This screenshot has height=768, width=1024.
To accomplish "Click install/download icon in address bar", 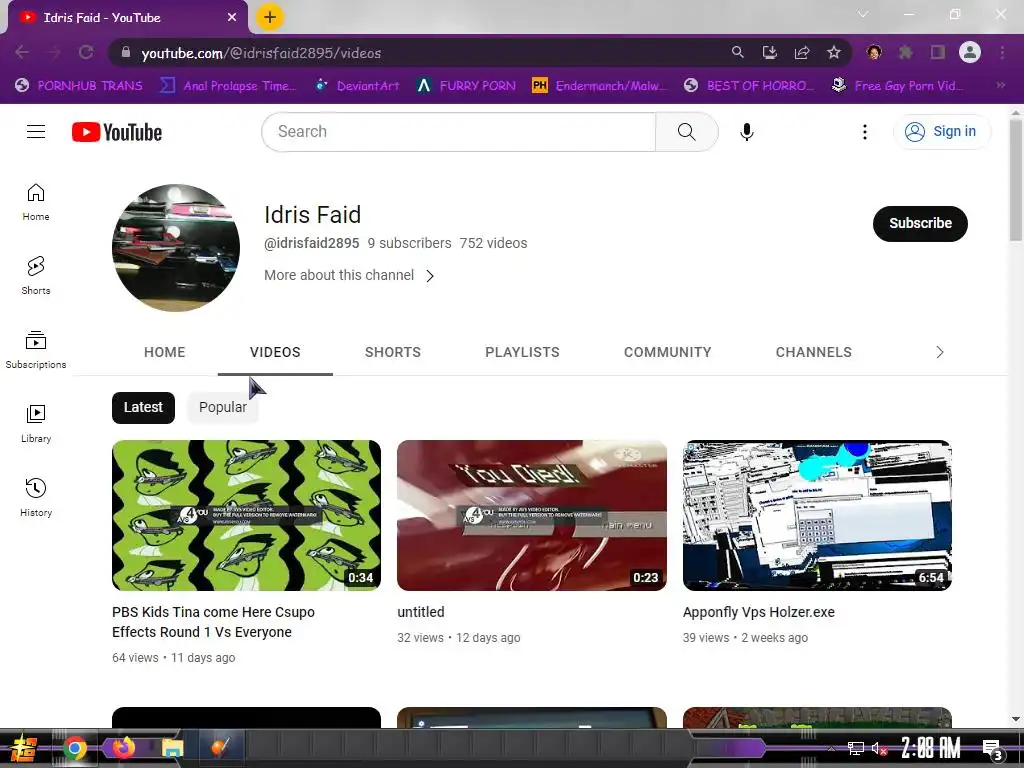I will pyautogui.click(x=769, y=53).
